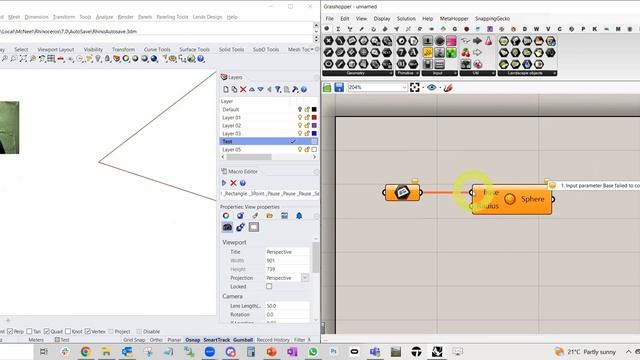The width and height of the screenshot is (640, 360).
Task: Click the Sphere component icon on canvas
Action: tap(509, 199)
